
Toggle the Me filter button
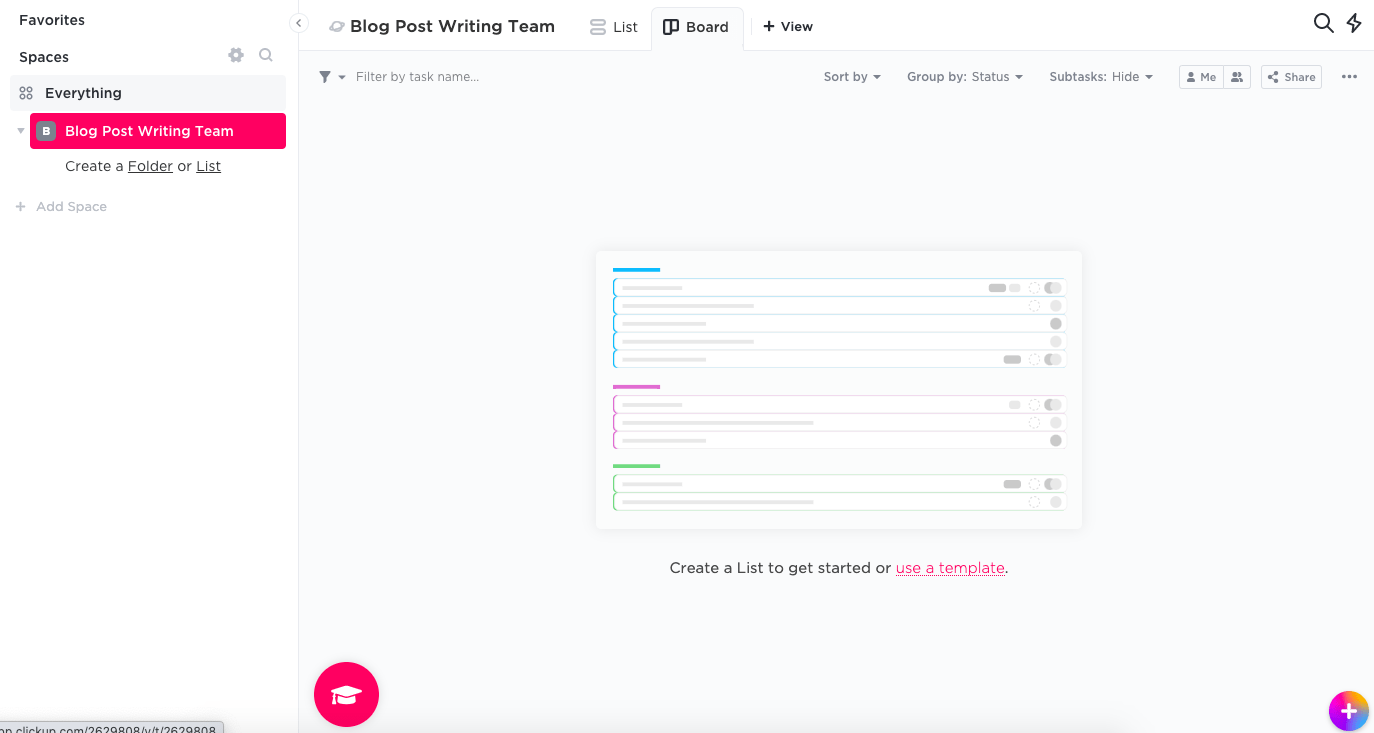(1202, 77)
